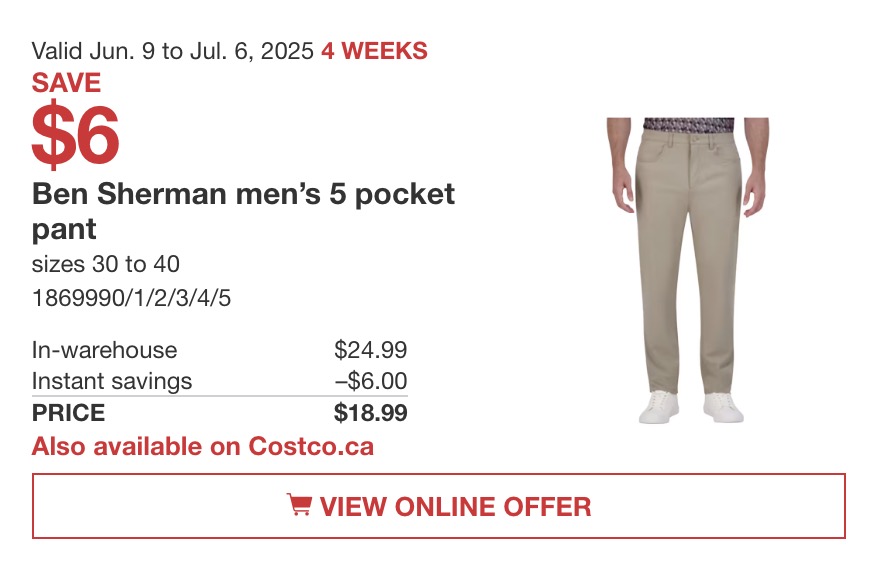Click the beige pants product image

click(x=688, y=270)
